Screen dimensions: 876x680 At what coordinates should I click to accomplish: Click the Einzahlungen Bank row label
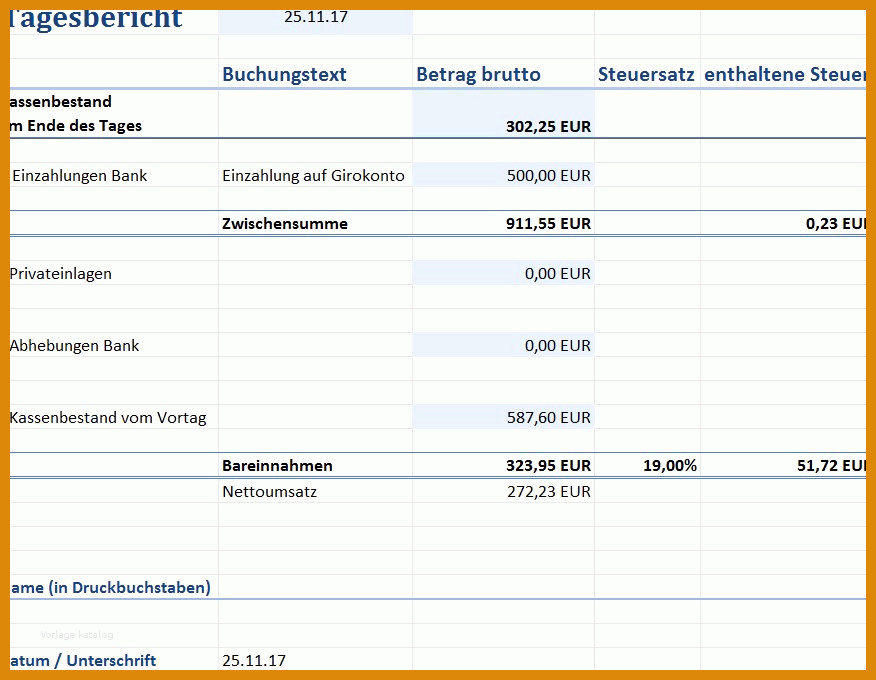coord(79,175)
